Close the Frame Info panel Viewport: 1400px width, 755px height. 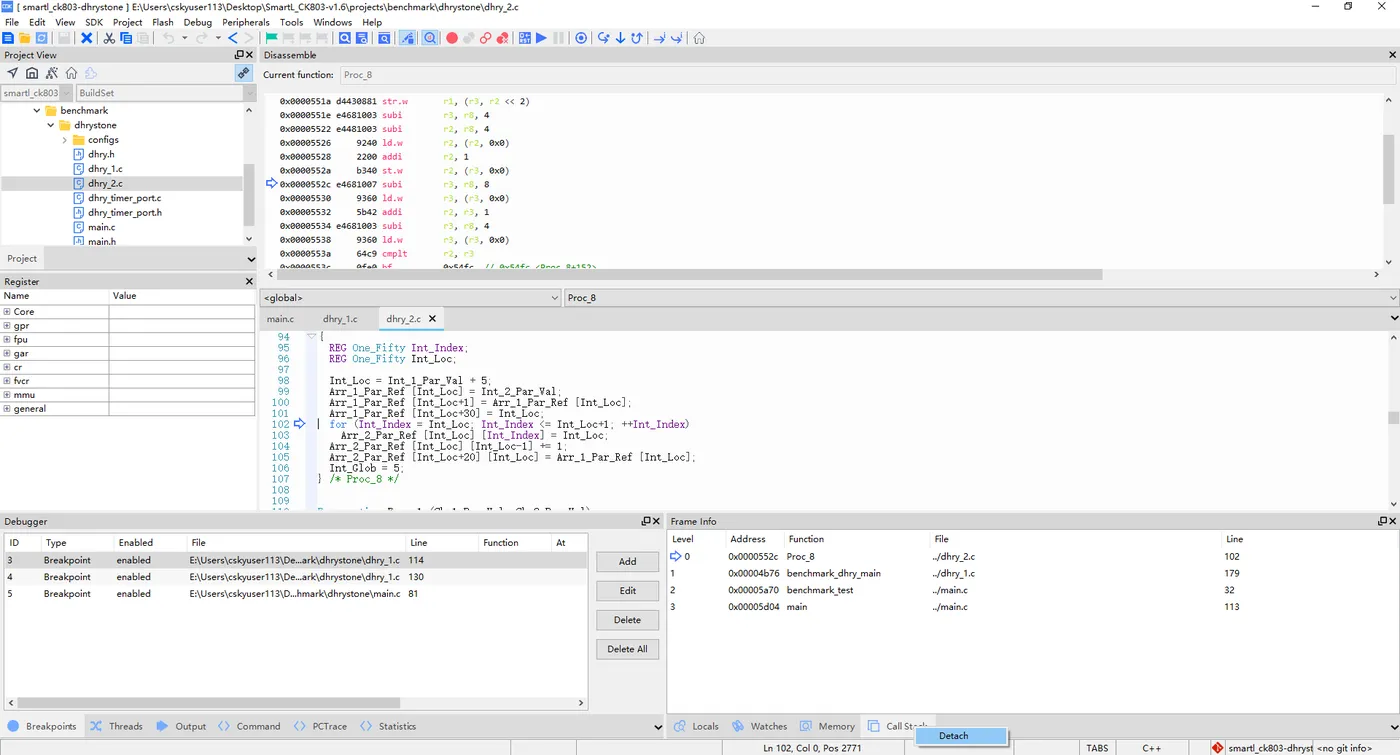tap(1394, 521)
